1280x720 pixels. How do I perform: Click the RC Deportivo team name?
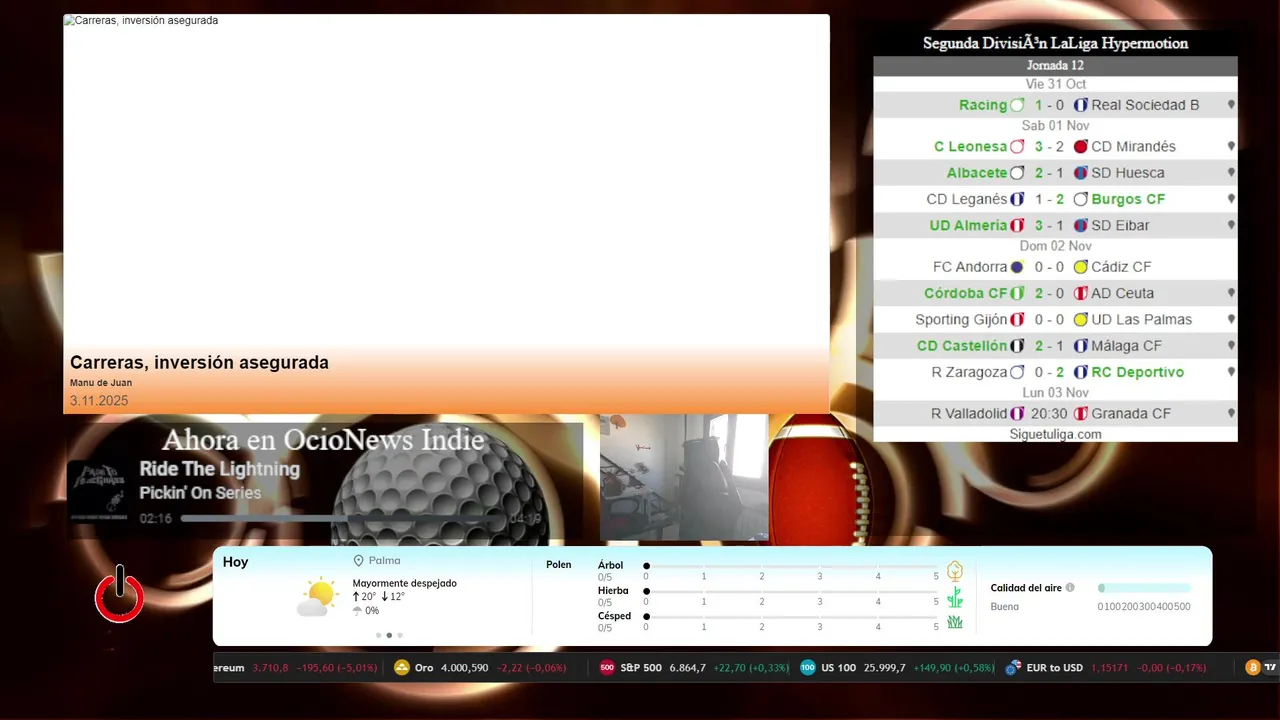pos(1137,372)
